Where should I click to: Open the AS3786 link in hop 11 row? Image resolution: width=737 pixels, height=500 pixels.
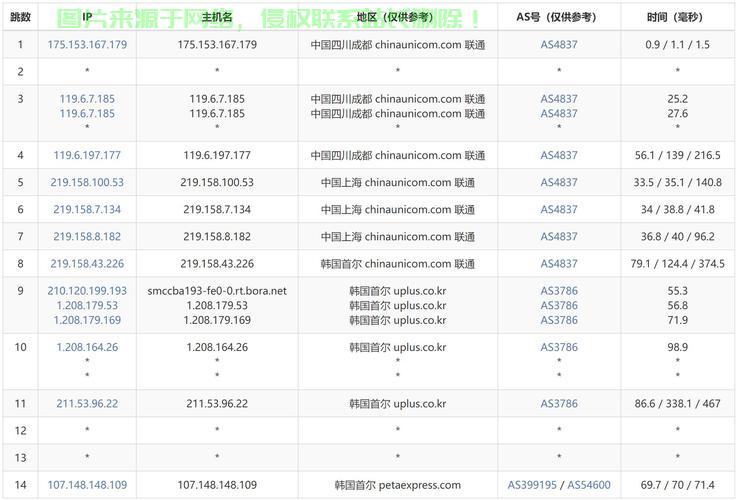[559, 404]
